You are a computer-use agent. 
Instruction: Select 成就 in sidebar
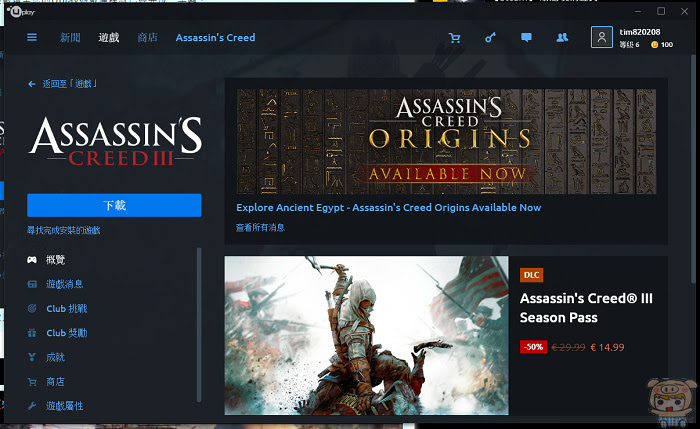click(x=55, y=357)
